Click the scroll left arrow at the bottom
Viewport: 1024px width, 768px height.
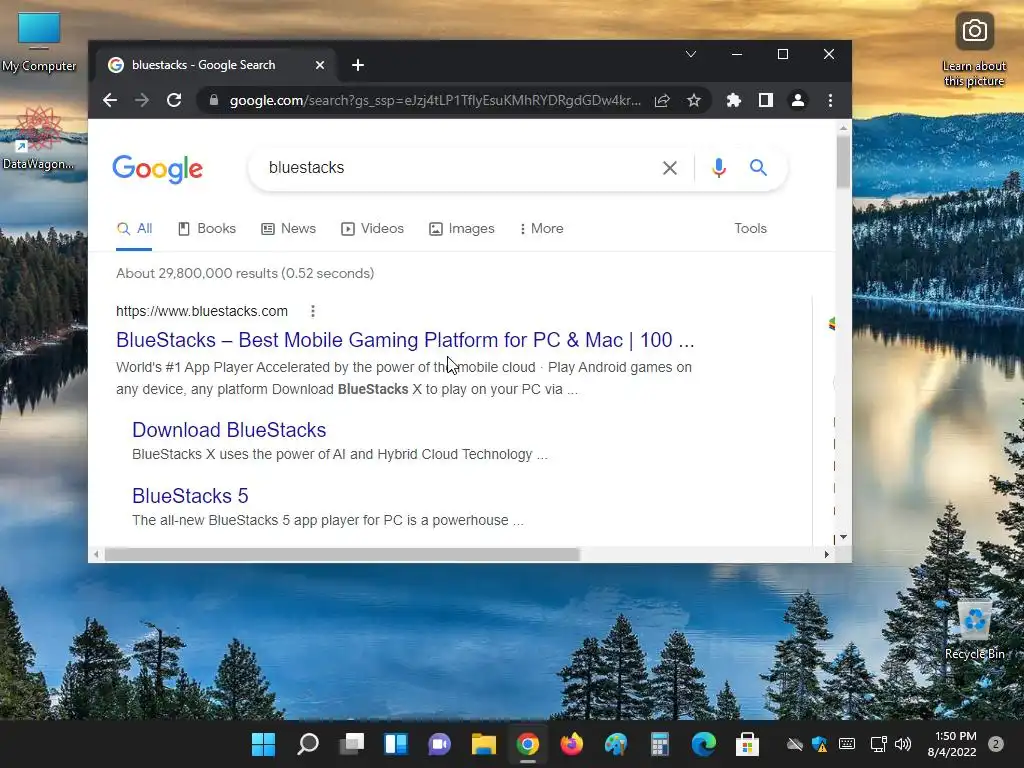pos(96,554)
